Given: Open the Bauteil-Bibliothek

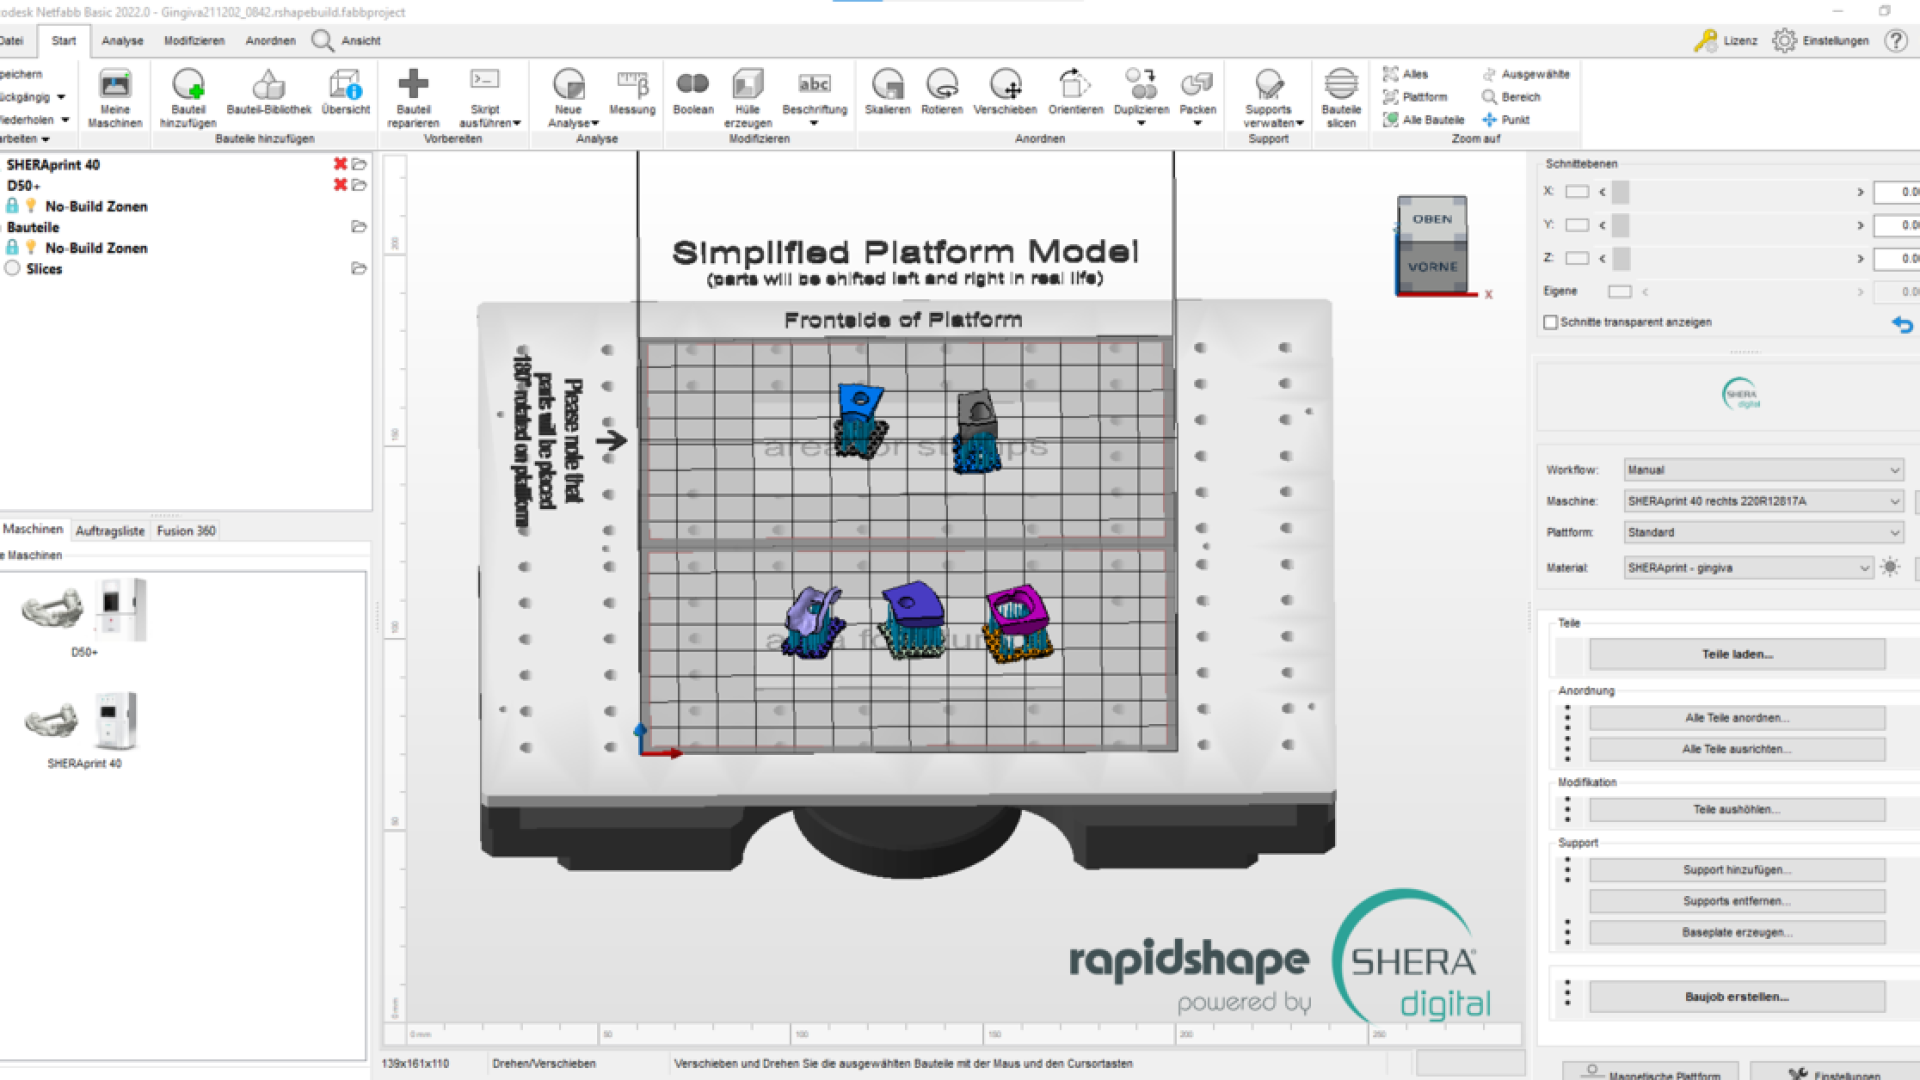Looking at the screenshot, I should point(268,92).
